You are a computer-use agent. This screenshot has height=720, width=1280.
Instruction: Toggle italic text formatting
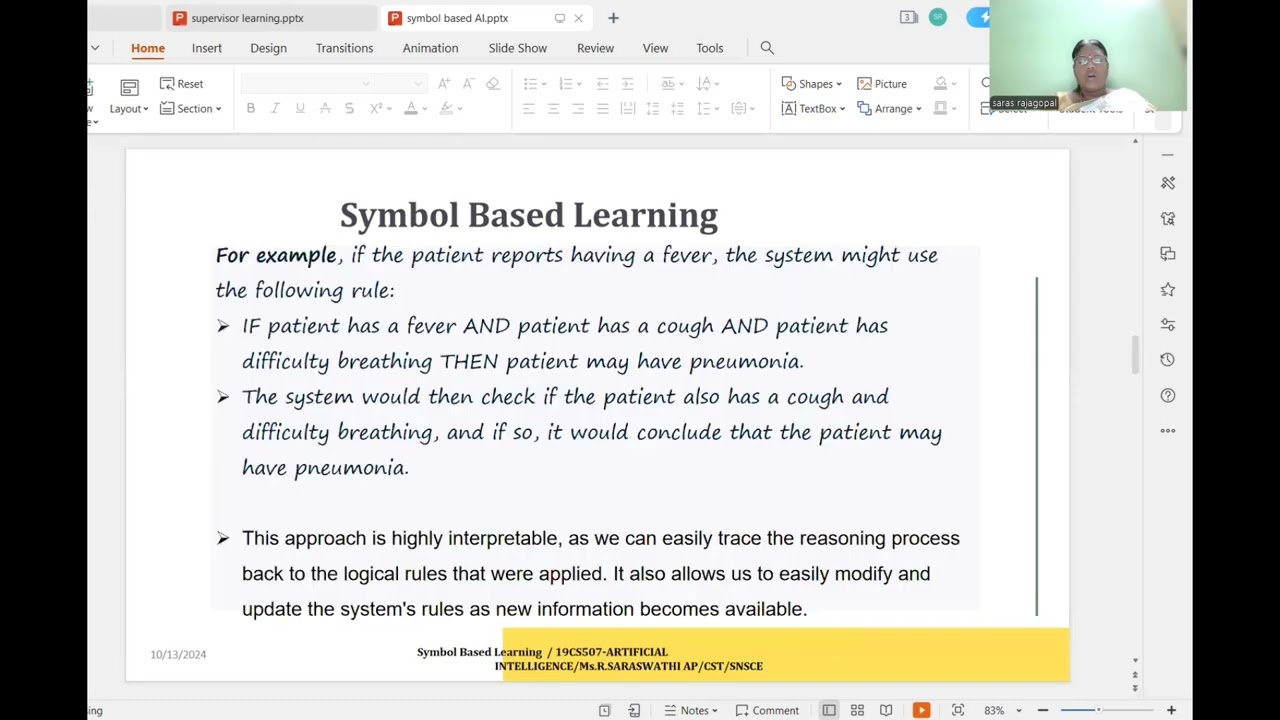point(275,108)
